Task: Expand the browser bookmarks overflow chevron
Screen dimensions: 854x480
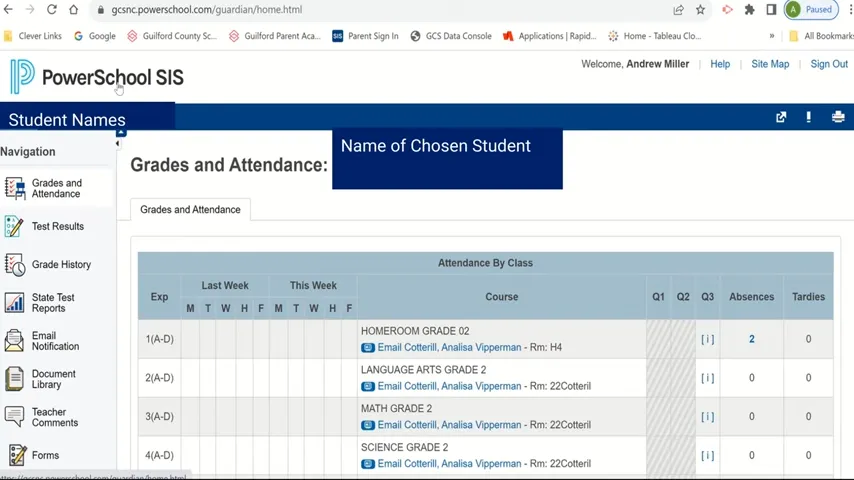Action: coord(772,36)
